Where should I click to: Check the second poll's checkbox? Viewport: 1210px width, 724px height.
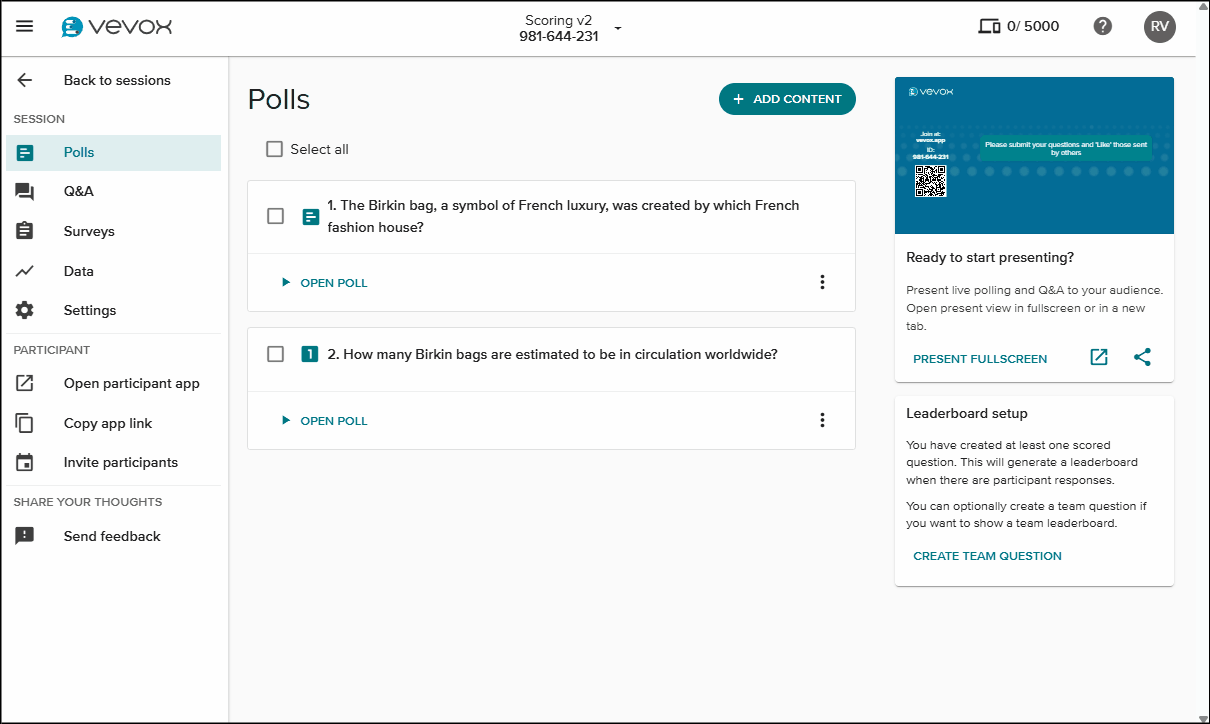[275, 353]
